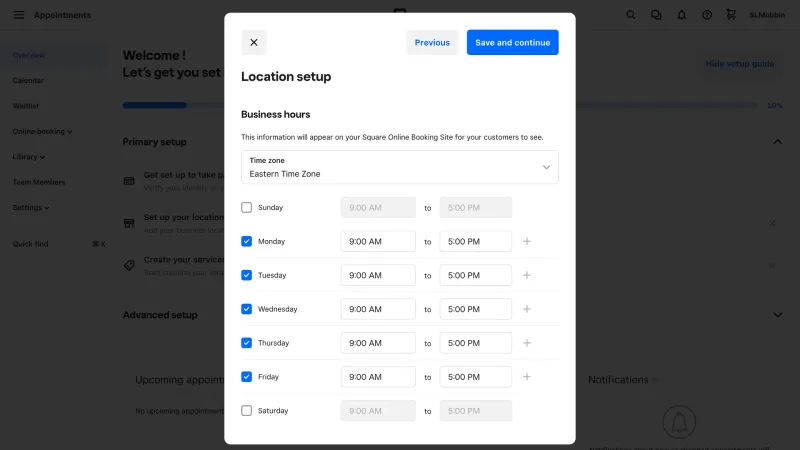The image size is (800, 450).
Task: Expand Library in the sidebar
Action: (x=29, y=157)
